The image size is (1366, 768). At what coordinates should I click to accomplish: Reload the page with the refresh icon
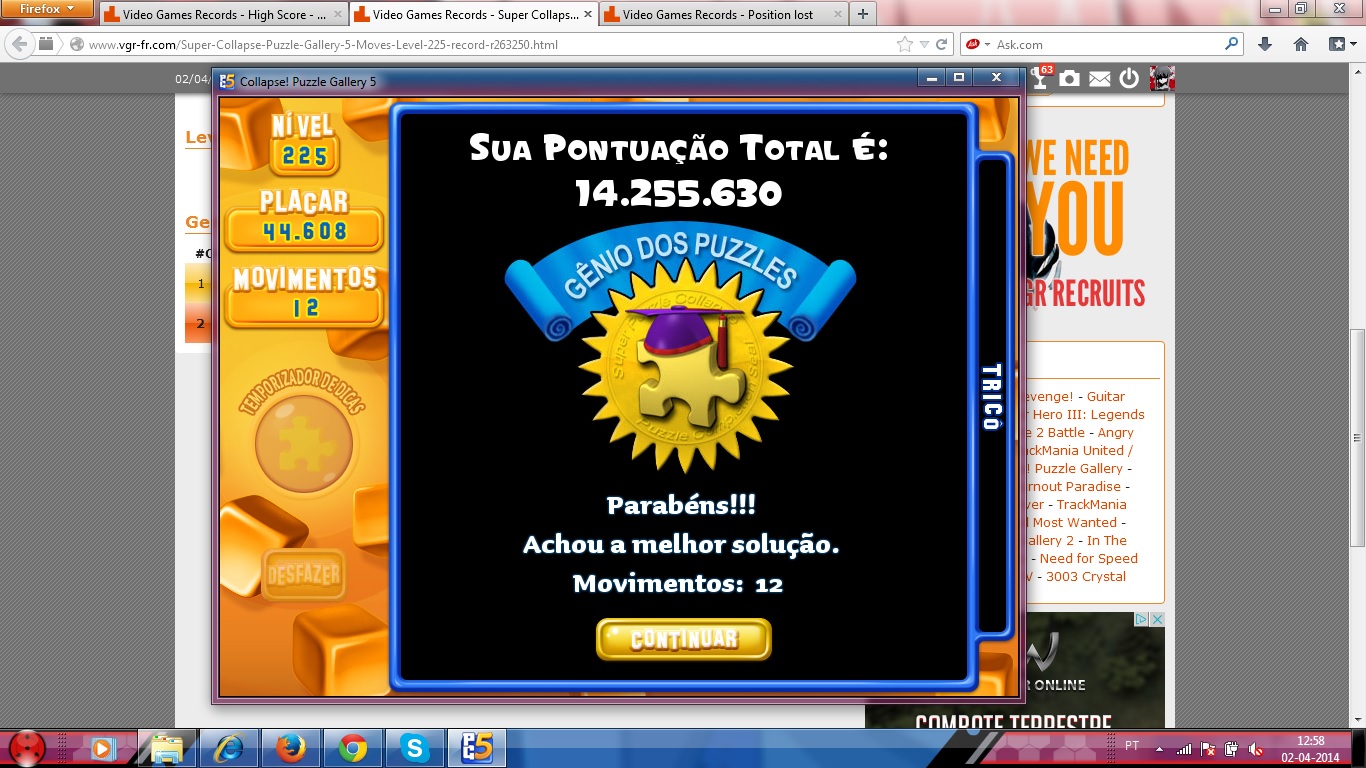tap(942, 44)
